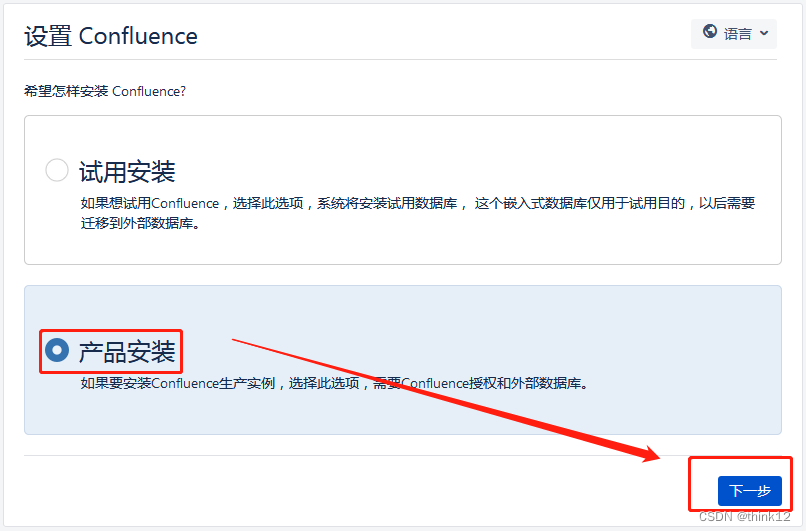Image resolution: width=806 pixels, height=531 pixels.
Task: Click the 设置 Confluence title
Action: (x=111, y=36)
